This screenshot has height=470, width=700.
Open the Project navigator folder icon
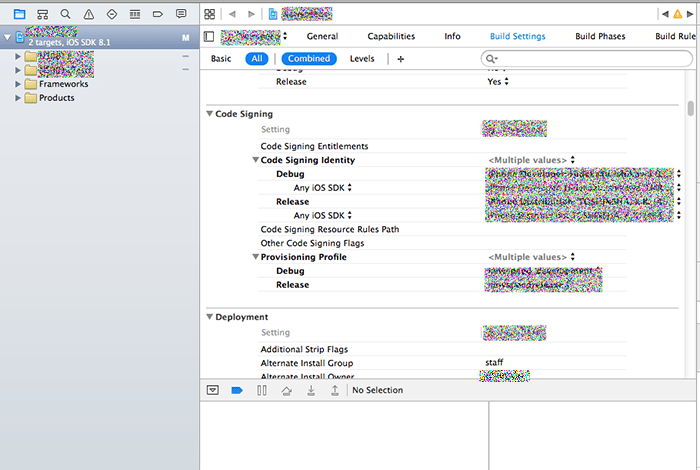tap(19, 14)
